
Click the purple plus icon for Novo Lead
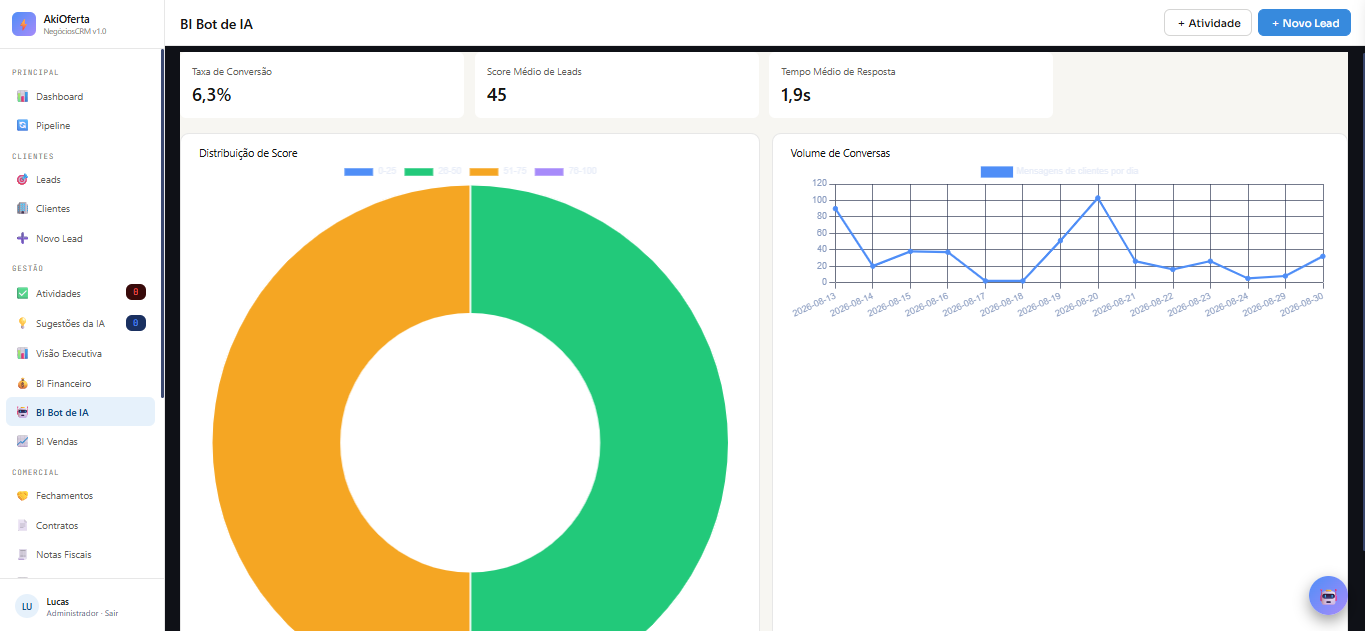click(x=23, y=239)
